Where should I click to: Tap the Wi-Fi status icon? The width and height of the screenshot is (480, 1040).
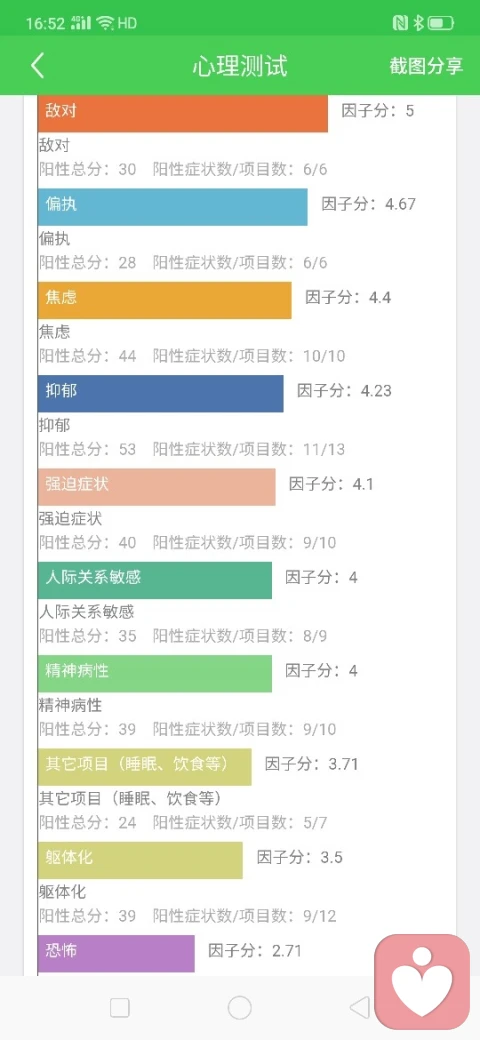coord(105,23)
